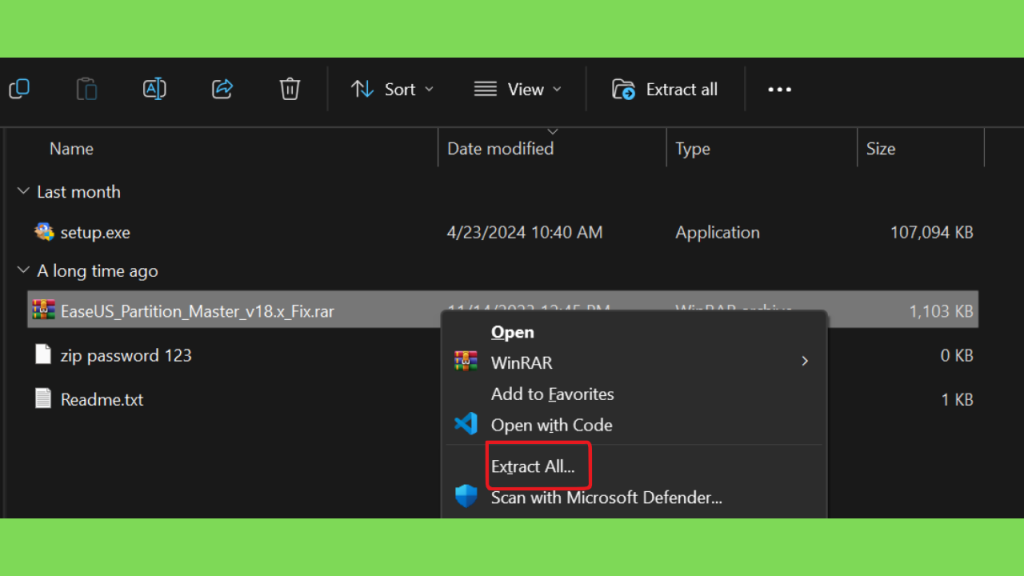Screen dimensions: 1024x576
Task: Click the Extract all toolbar button
Action: tap(665, 89)
